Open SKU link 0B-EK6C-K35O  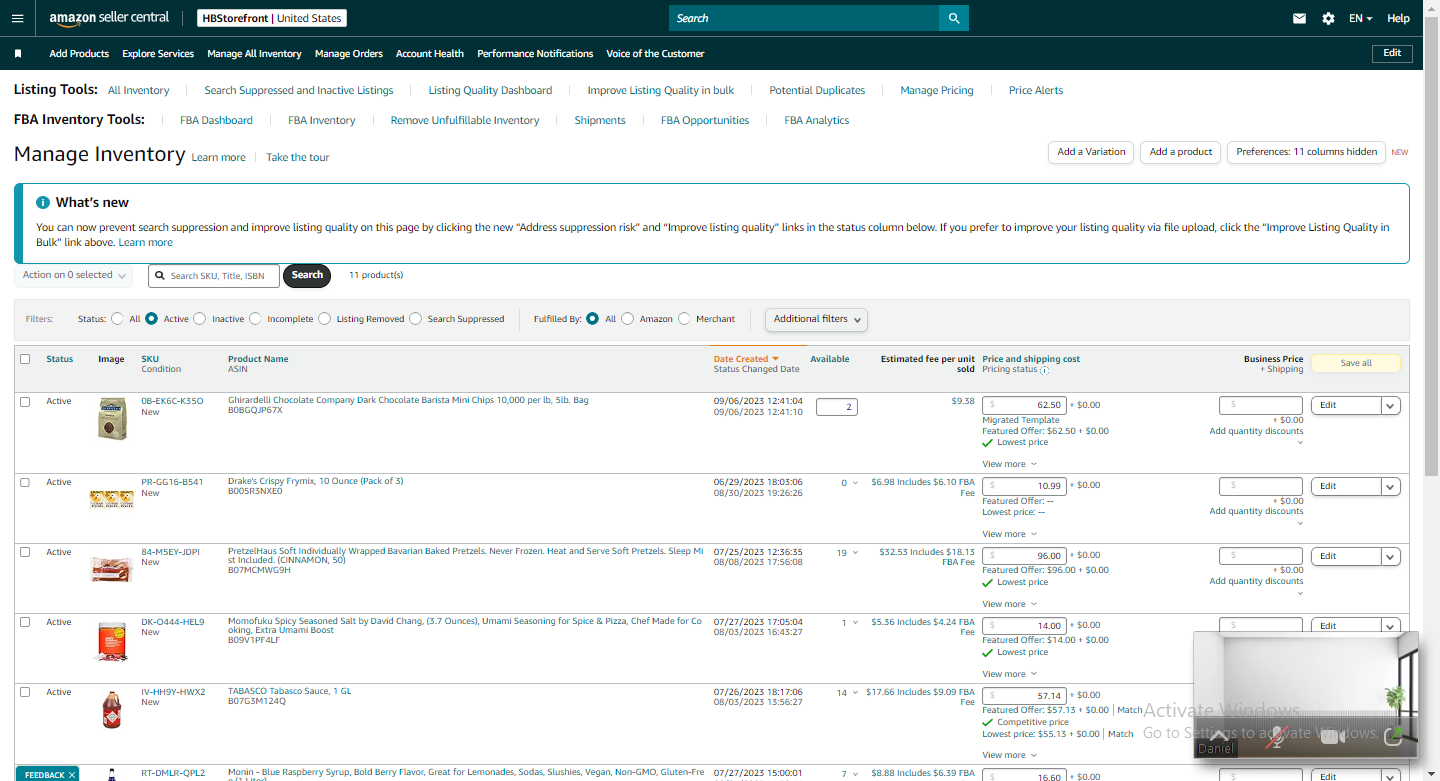point(172,401)
